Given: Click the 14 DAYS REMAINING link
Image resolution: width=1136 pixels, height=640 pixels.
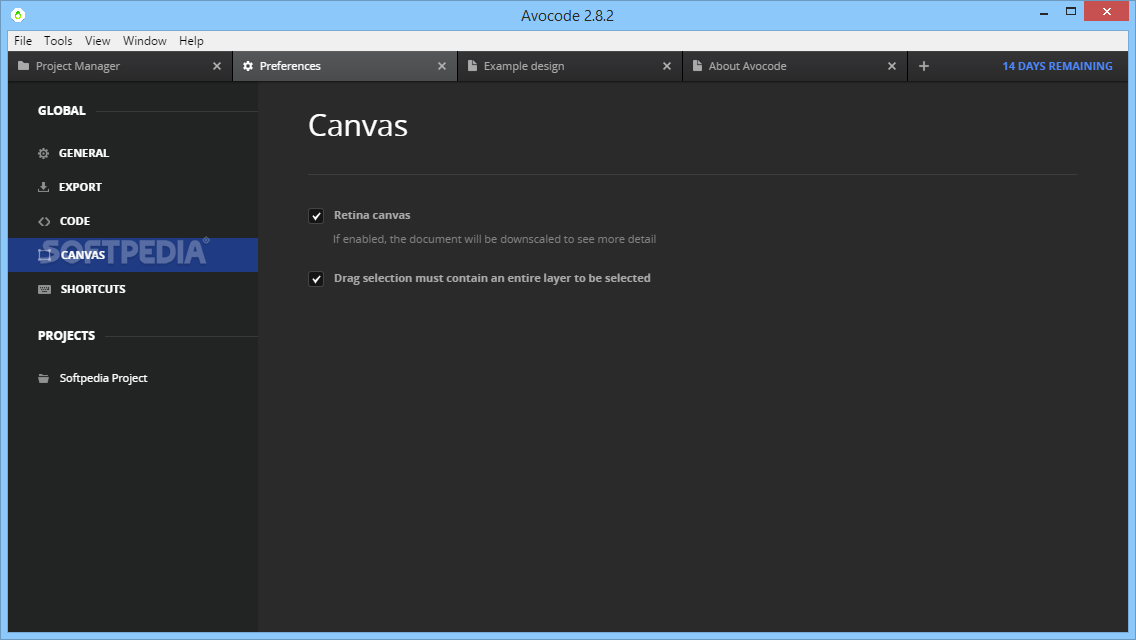Looking at the screenshot, I should (x=1057, y=66).
